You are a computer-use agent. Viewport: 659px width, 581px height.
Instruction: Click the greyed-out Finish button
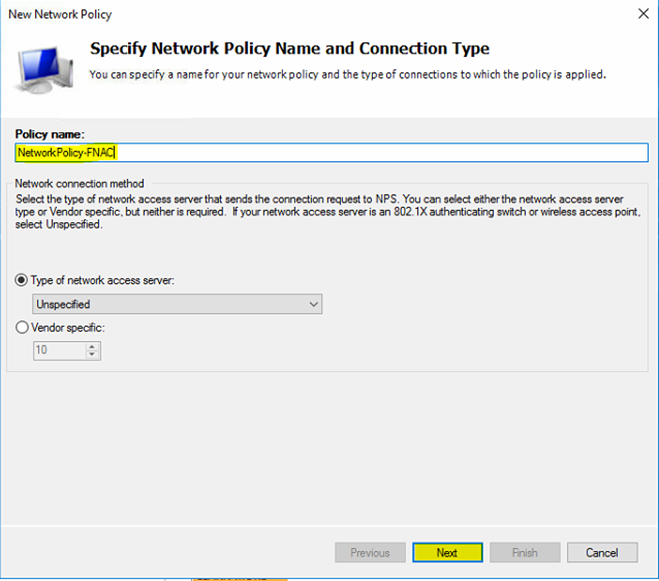524,552
